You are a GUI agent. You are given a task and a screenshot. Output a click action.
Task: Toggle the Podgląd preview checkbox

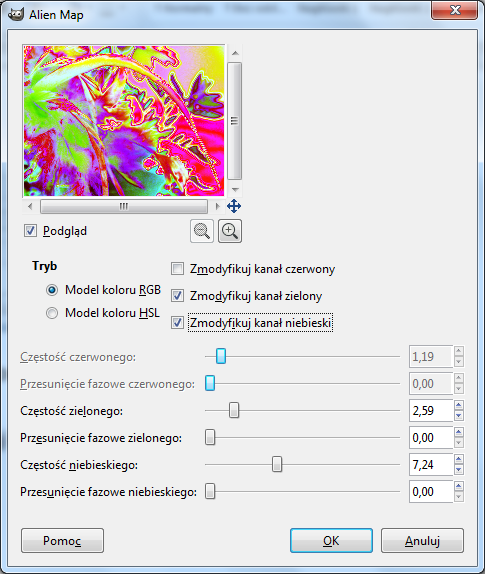click(30, 231)
